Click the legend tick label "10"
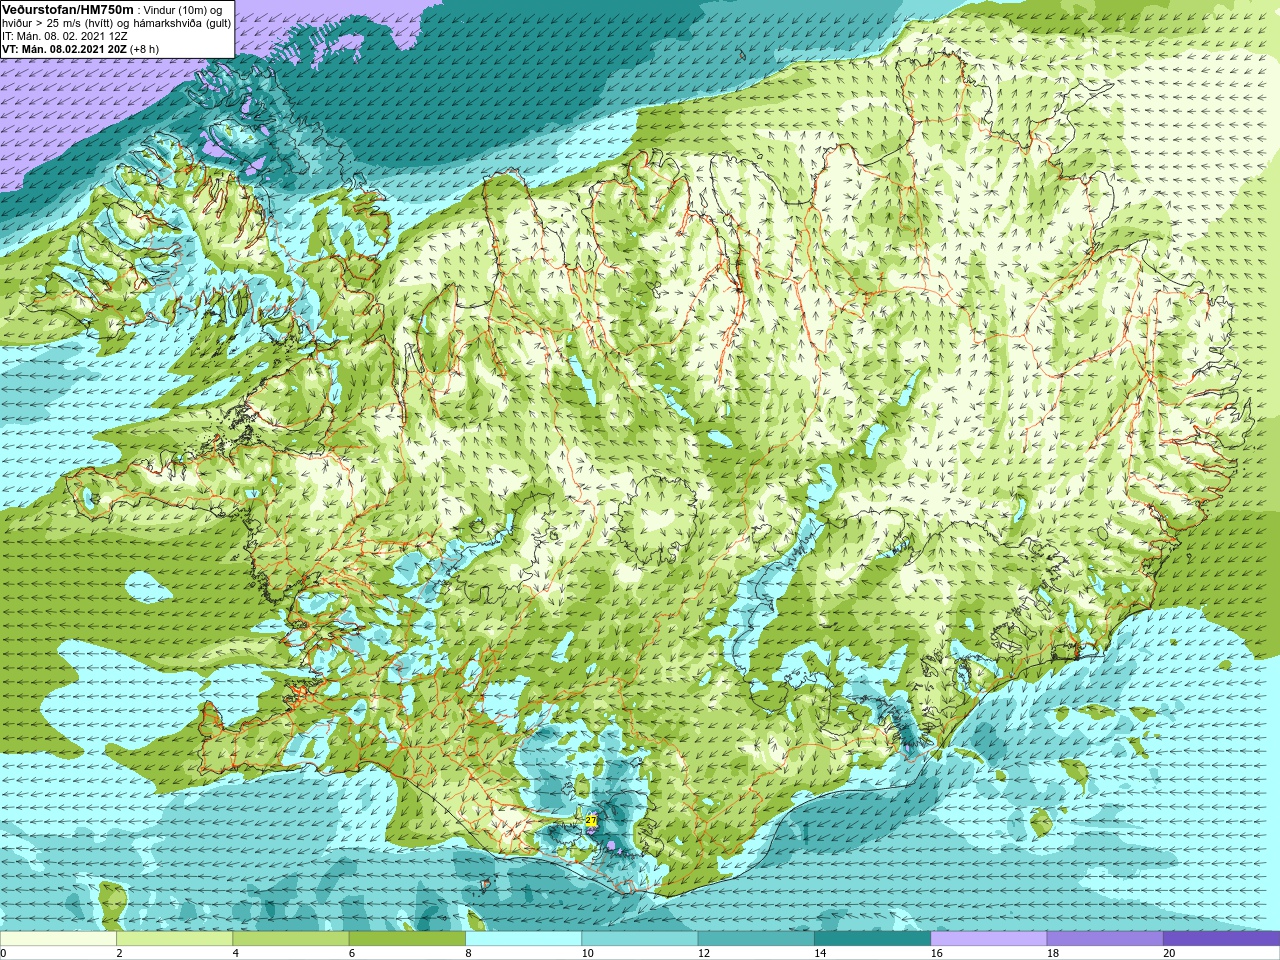This screenshot has width=1280, height=960. (587, 953)
